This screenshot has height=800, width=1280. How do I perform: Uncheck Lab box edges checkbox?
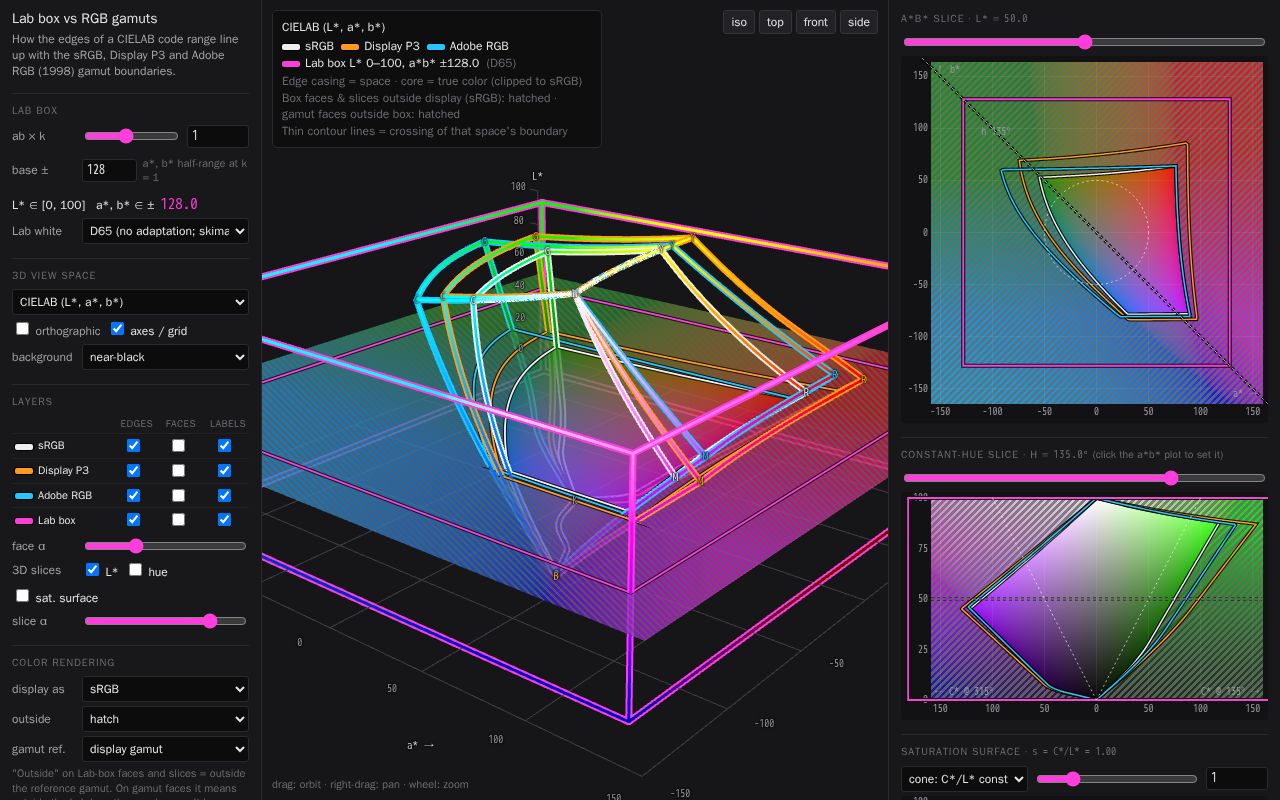(133, 520)
